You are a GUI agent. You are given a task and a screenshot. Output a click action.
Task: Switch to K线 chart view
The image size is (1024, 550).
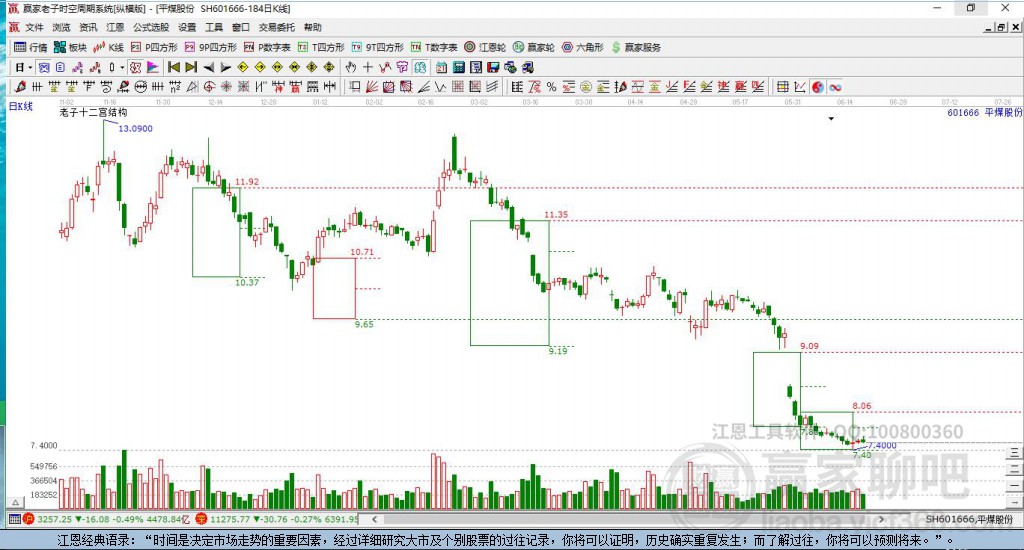108,47
